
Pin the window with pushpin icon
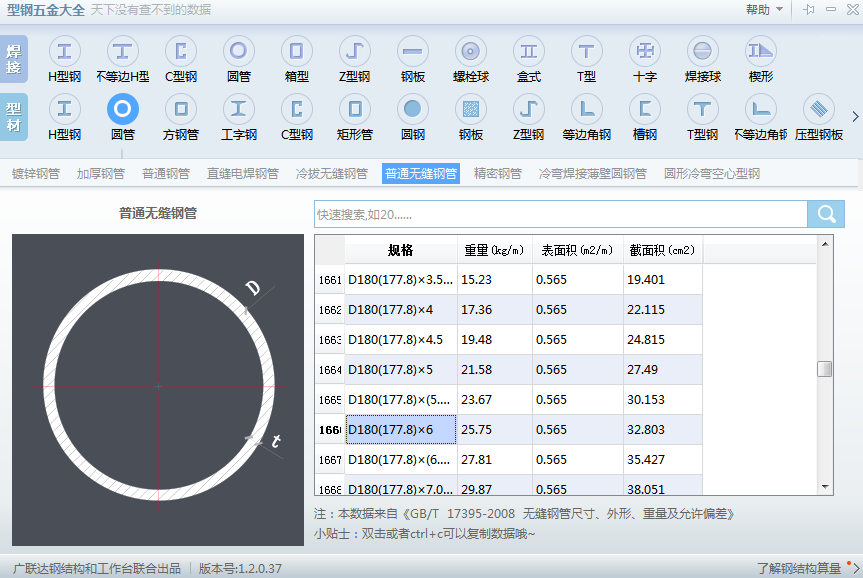tap(809, 9)
